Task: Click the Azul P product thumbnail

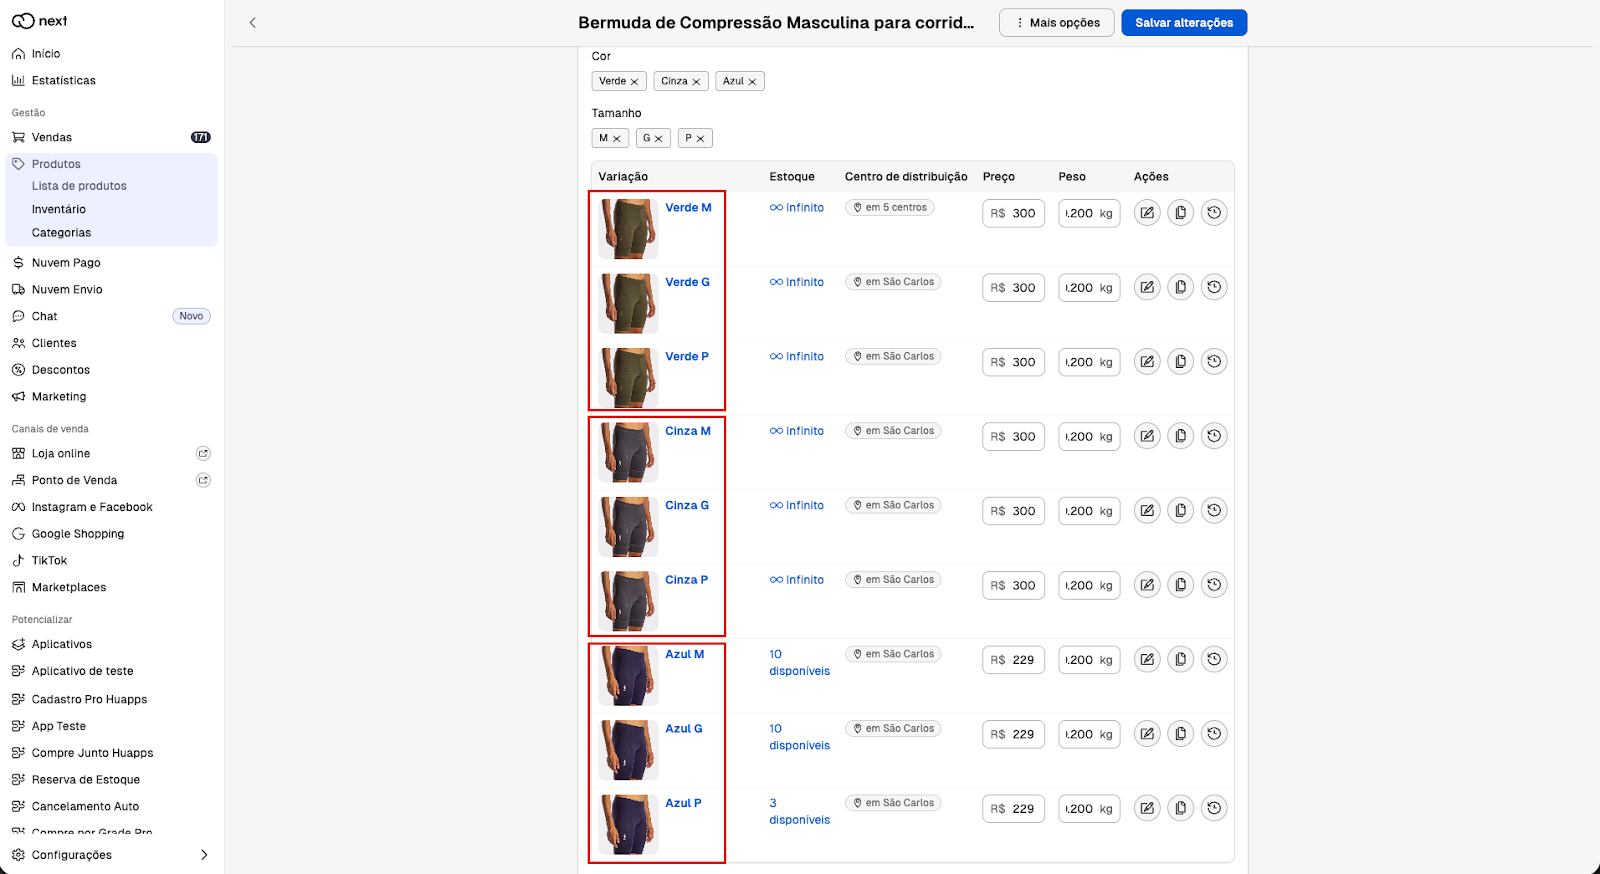Action: coord(629,824)
